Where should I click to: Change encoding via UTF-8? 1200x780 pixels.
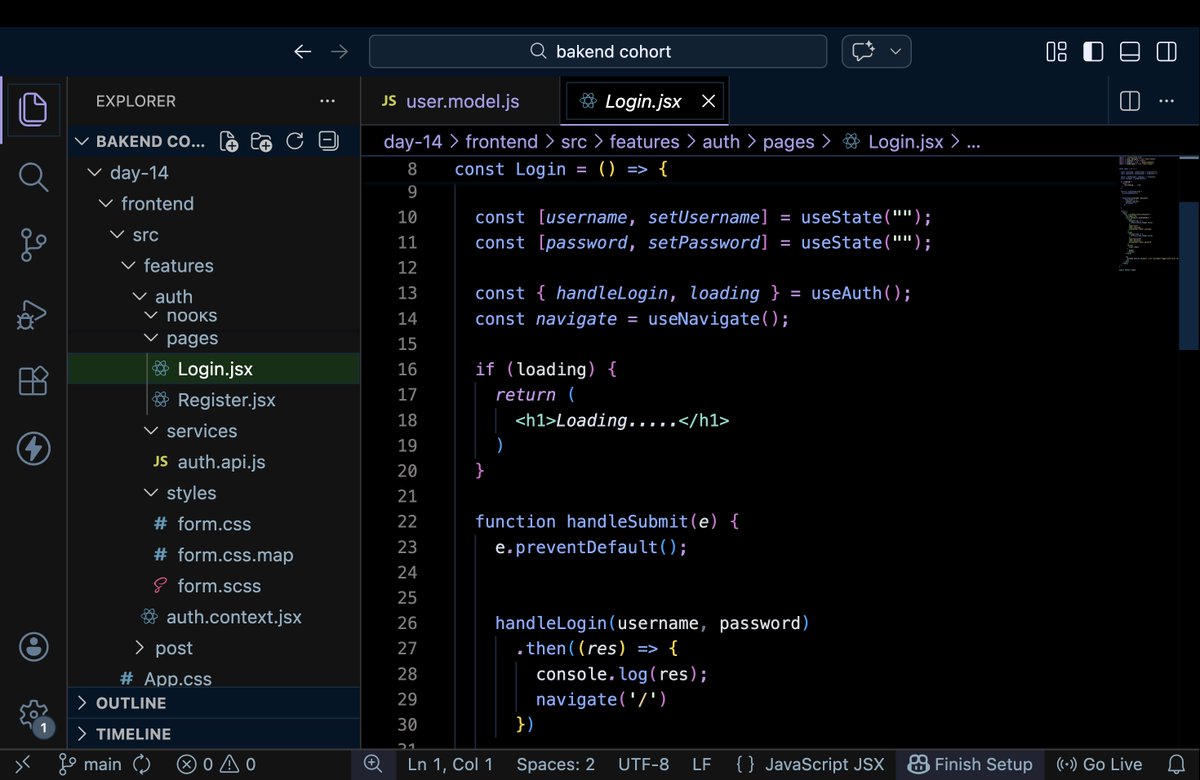[x=643, y=764]
